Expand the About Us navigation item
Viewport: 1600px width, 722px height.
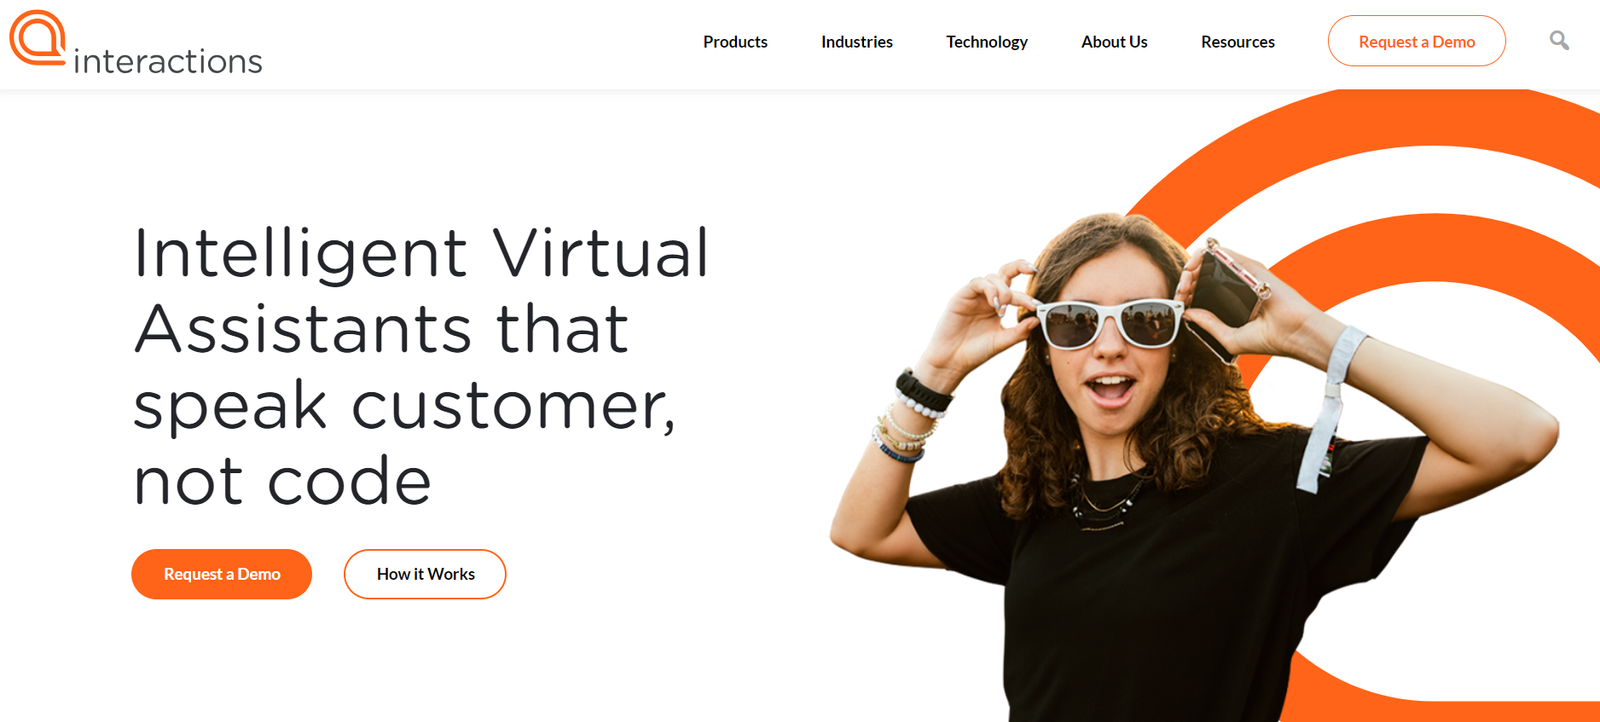(1114, 42)
